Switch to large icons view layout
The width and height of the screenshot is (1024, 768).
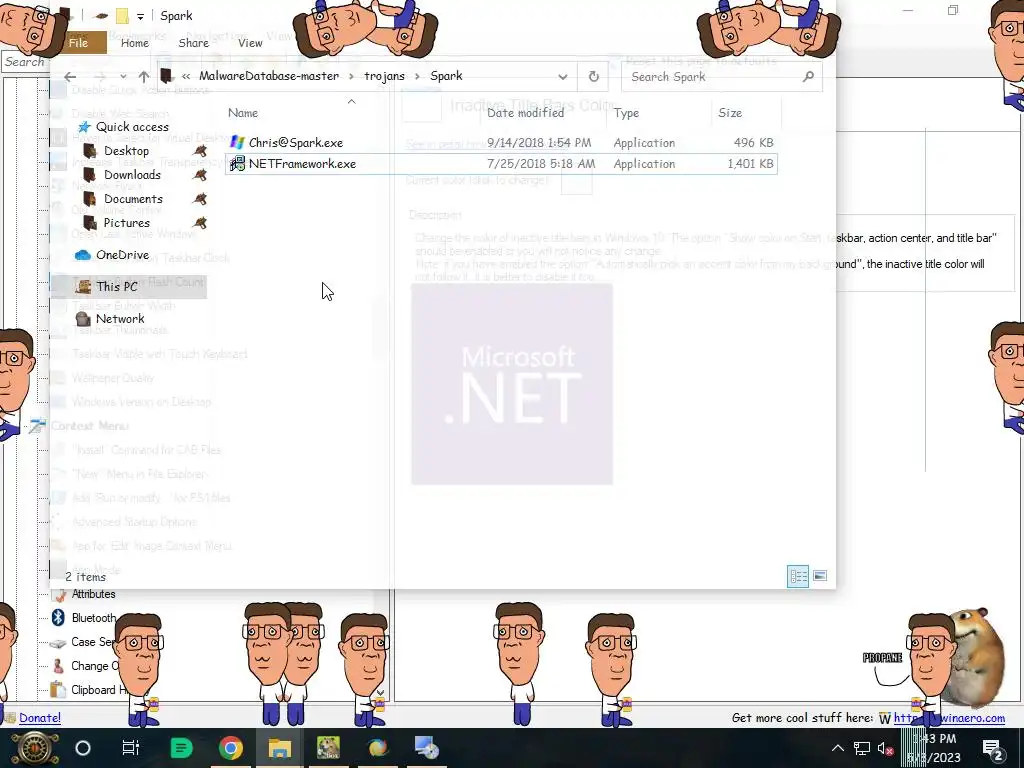click(x=820, y=576)
